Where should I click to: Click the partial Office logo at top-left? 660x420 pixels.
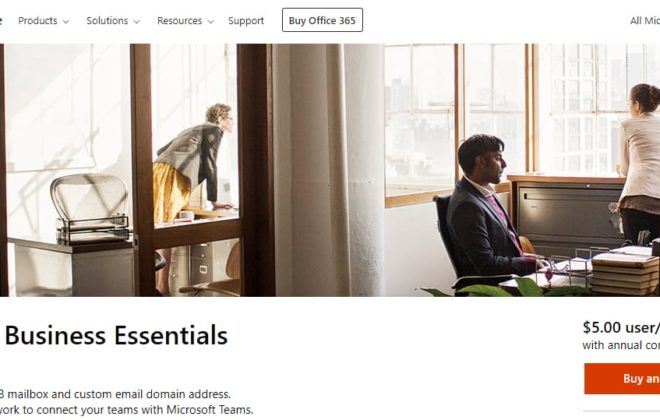click(x=1, y=21)
